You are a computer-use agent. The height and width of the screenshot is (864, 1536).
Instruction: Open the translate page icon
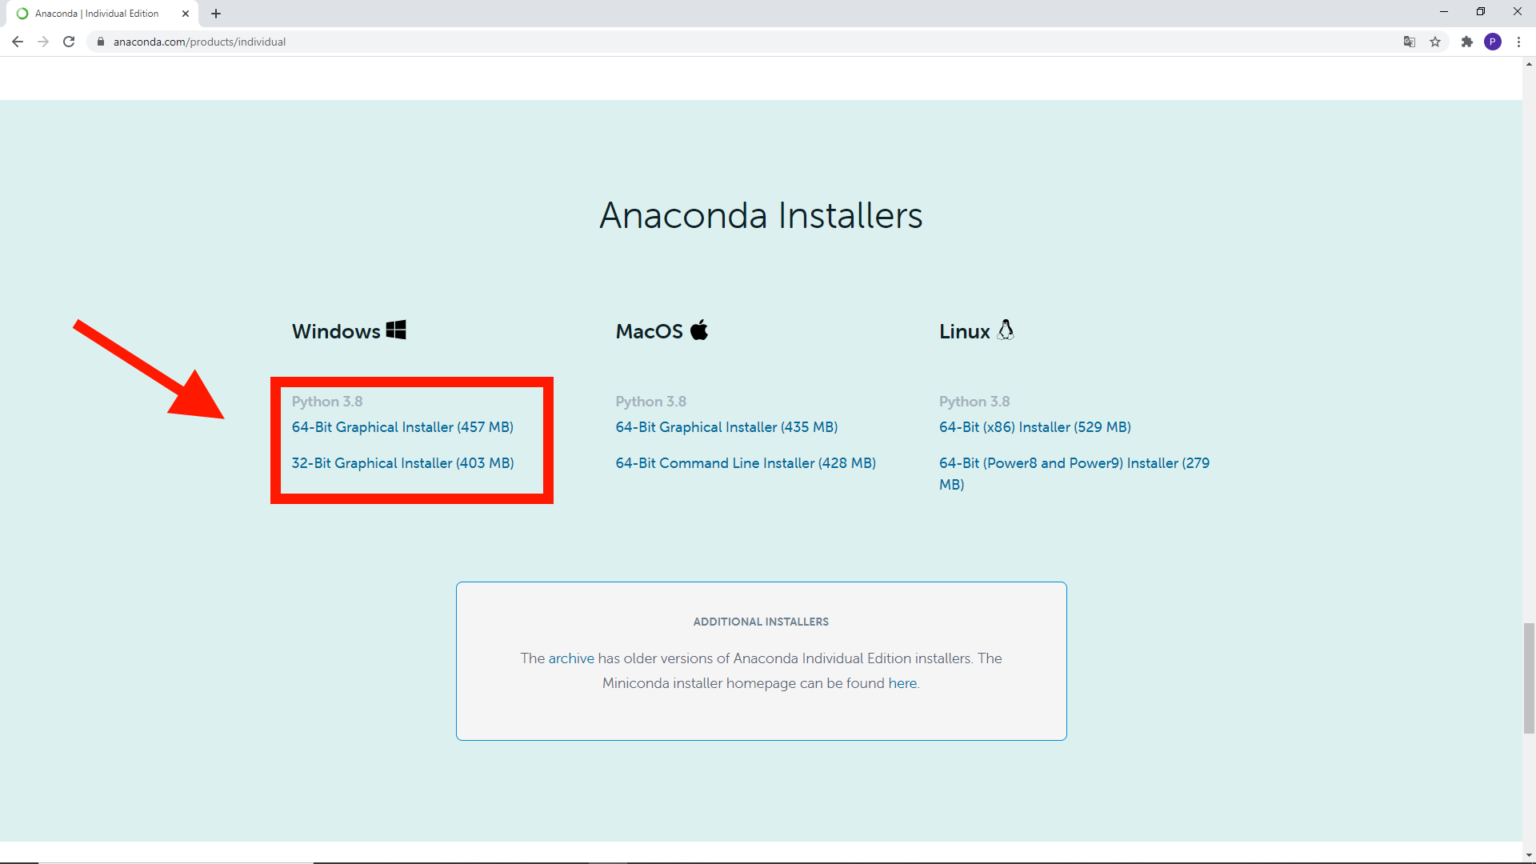point(1409,42)
